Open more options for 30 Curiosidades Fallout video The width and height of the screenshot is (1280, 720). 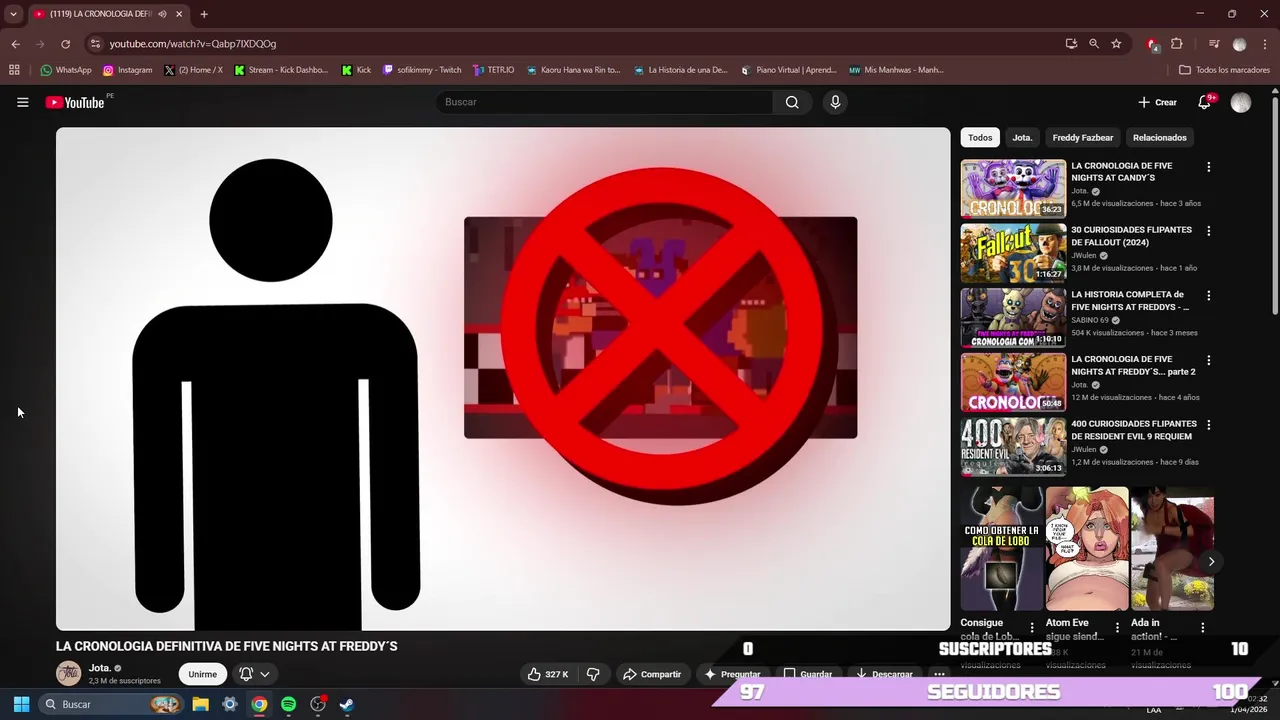click(x=1208, y=231)
